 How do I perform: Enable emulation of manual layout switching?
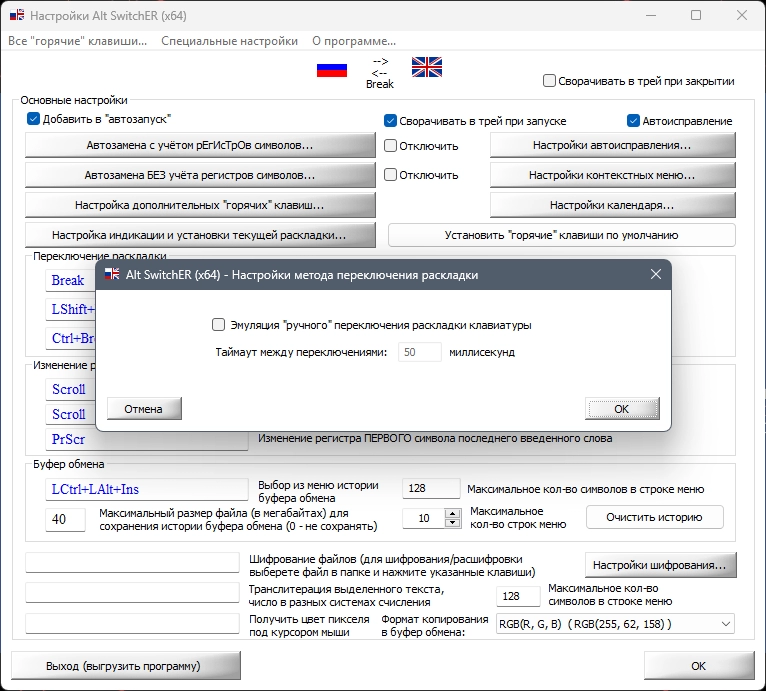pos(218,324)
